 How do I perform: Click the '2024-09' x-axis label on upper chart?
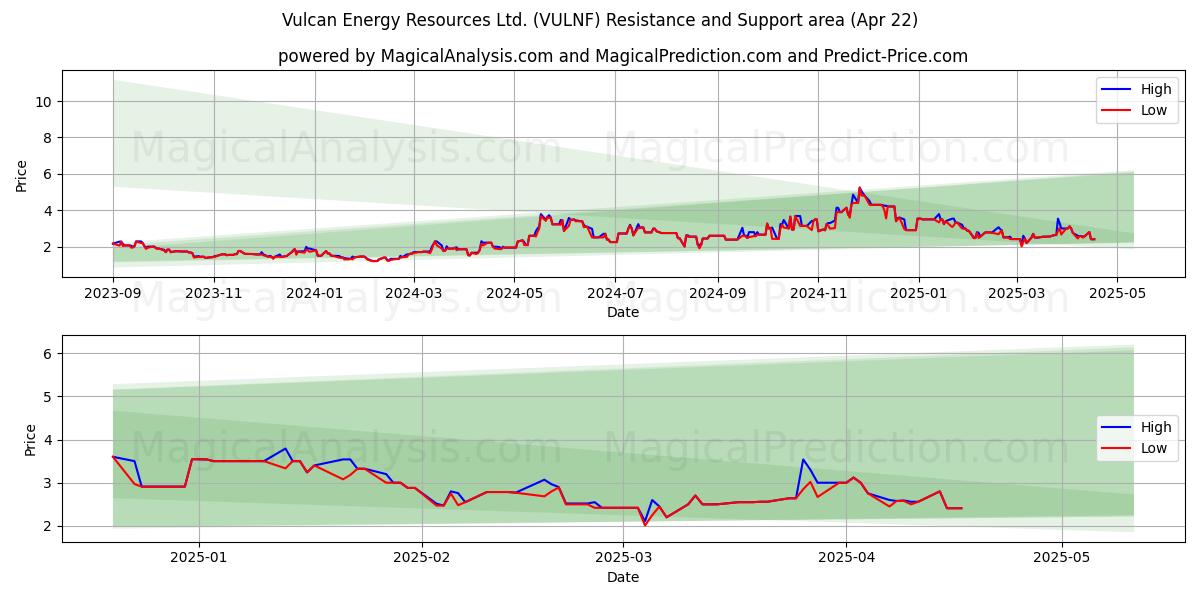(x=718, y=294)
